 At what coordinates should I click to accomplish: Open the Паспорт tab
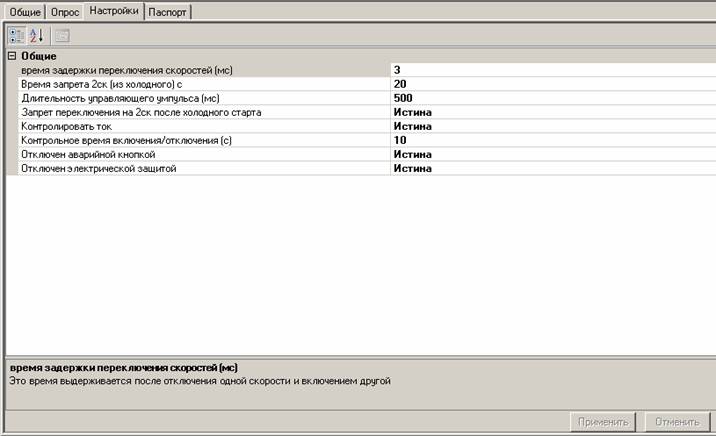coord(168,12)
